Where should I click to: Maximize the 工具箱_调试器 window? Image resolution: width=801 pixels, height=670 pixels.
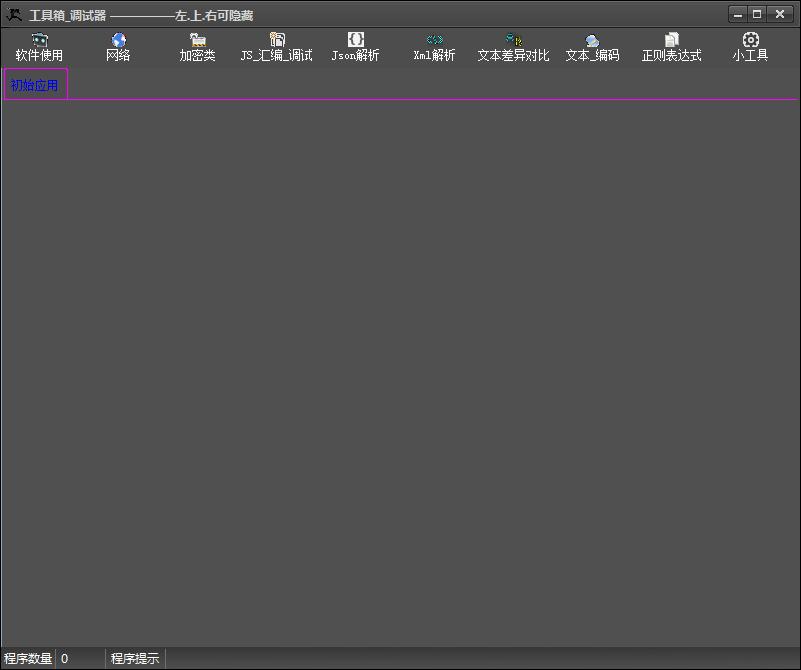pyautogui.click(x=757, y=14)
